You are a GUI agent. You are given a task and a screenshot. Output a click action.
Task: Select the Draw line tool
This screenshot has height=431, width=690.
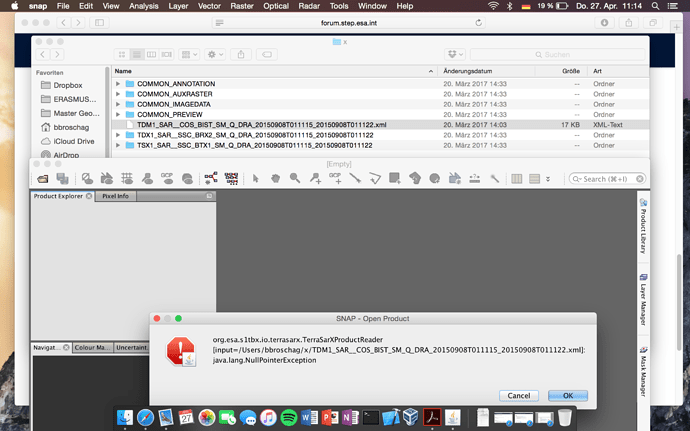tap(355, 178)
